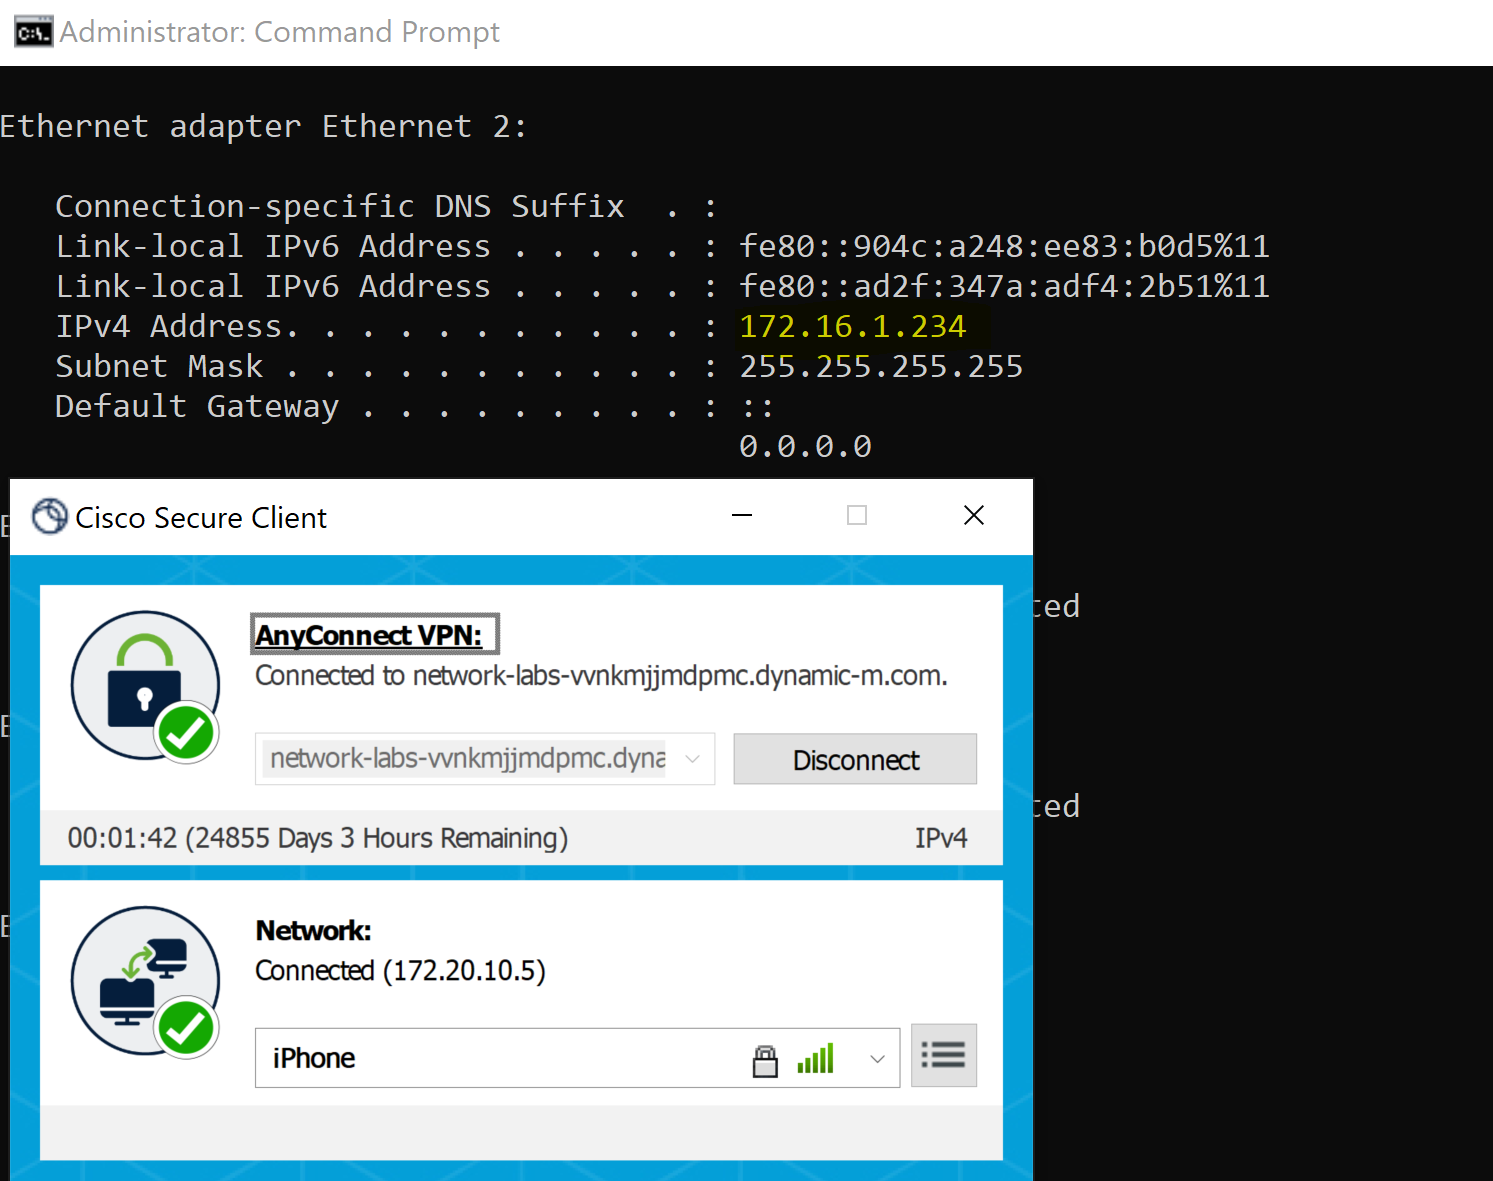Screen dimensions: 1493x1181
Task: Click subnet mask 255.255.255.255 in Command Prompt
Action: click(881, 367)
